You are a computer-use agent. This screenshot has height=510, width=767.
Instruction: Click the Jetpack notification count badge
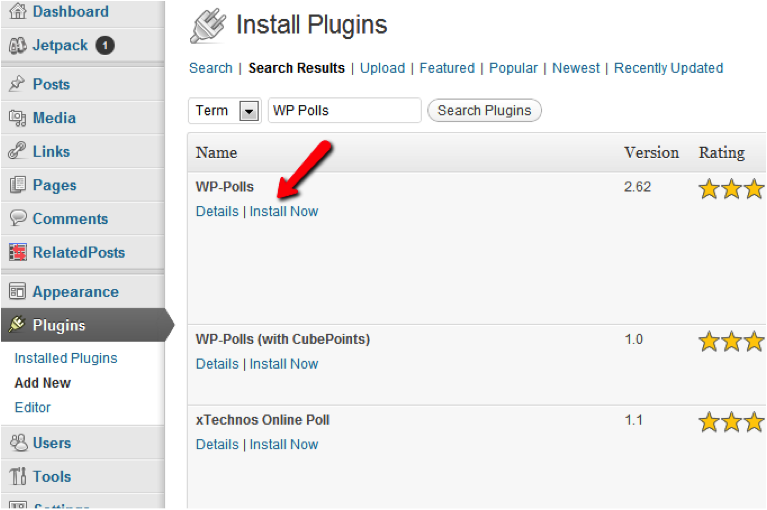[105, 45]
